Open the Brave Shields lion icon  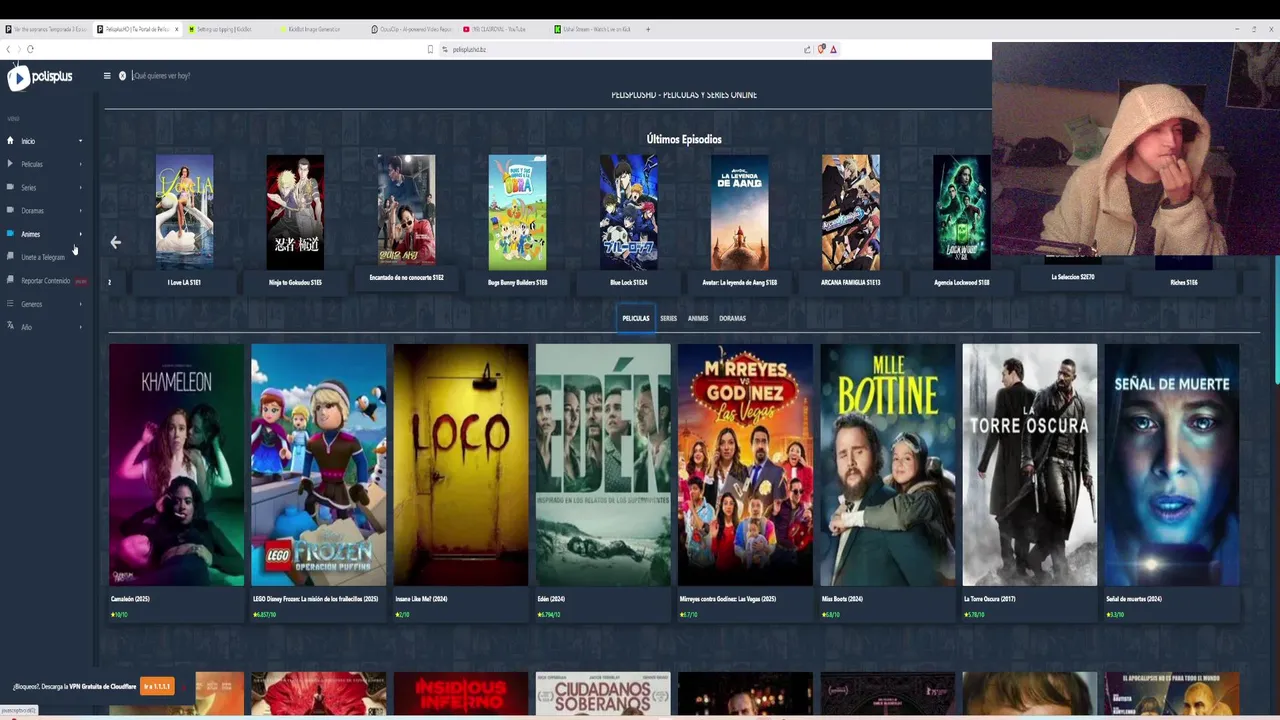[x=821, y=49]
